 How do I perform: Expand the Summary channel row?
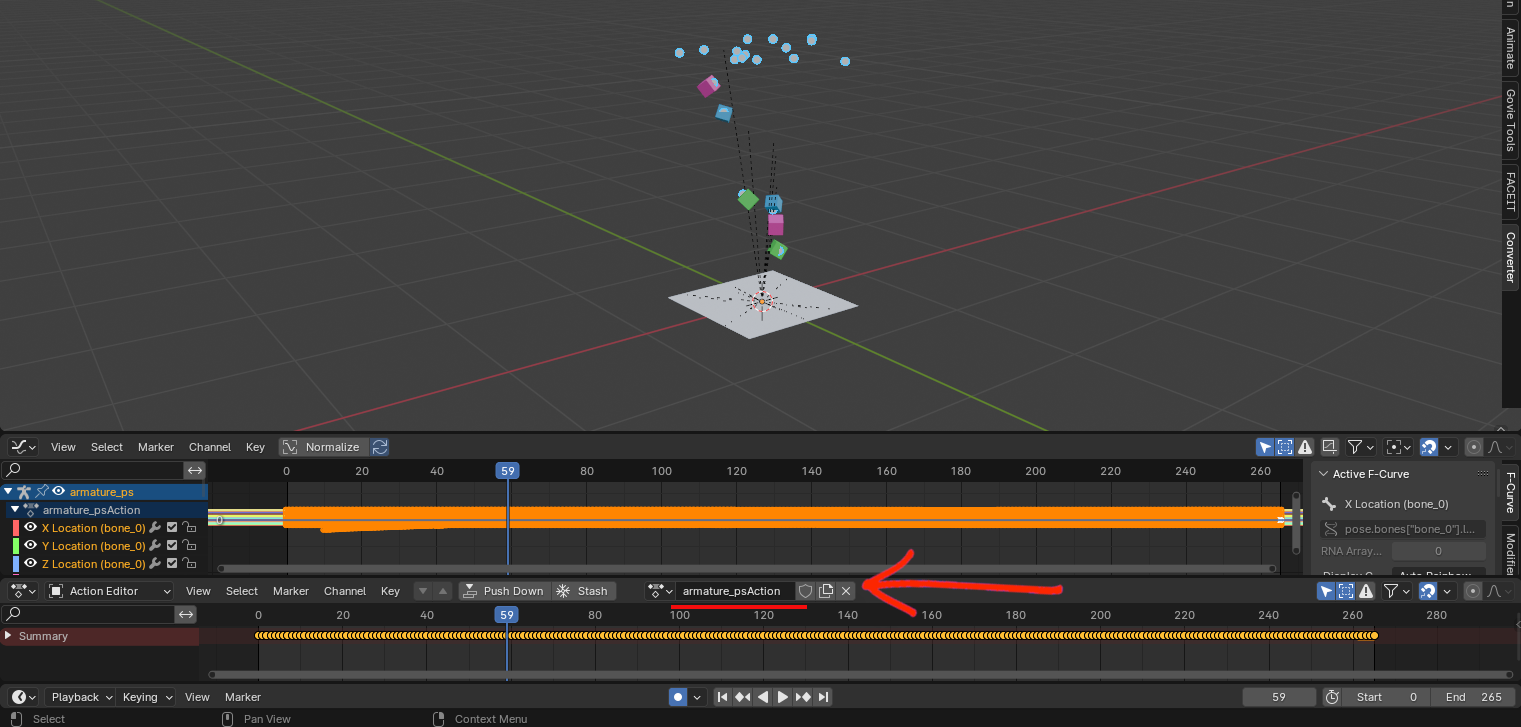click(x=9, y=636)
